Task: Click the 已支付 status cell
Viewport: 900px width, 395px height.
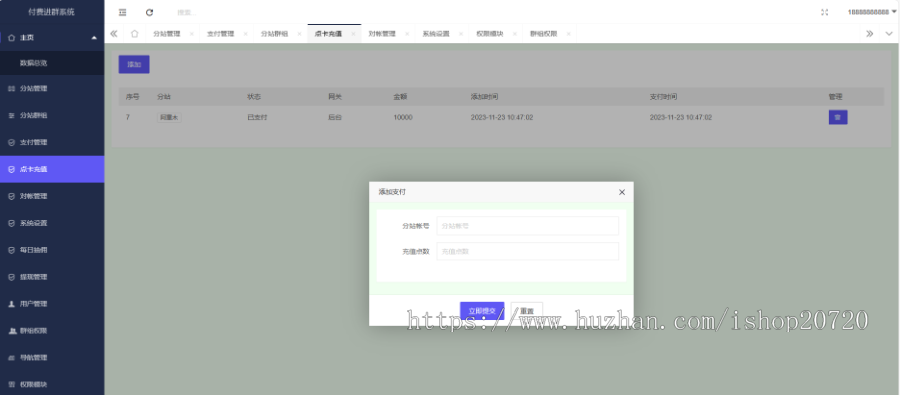Action: [257, 117]
